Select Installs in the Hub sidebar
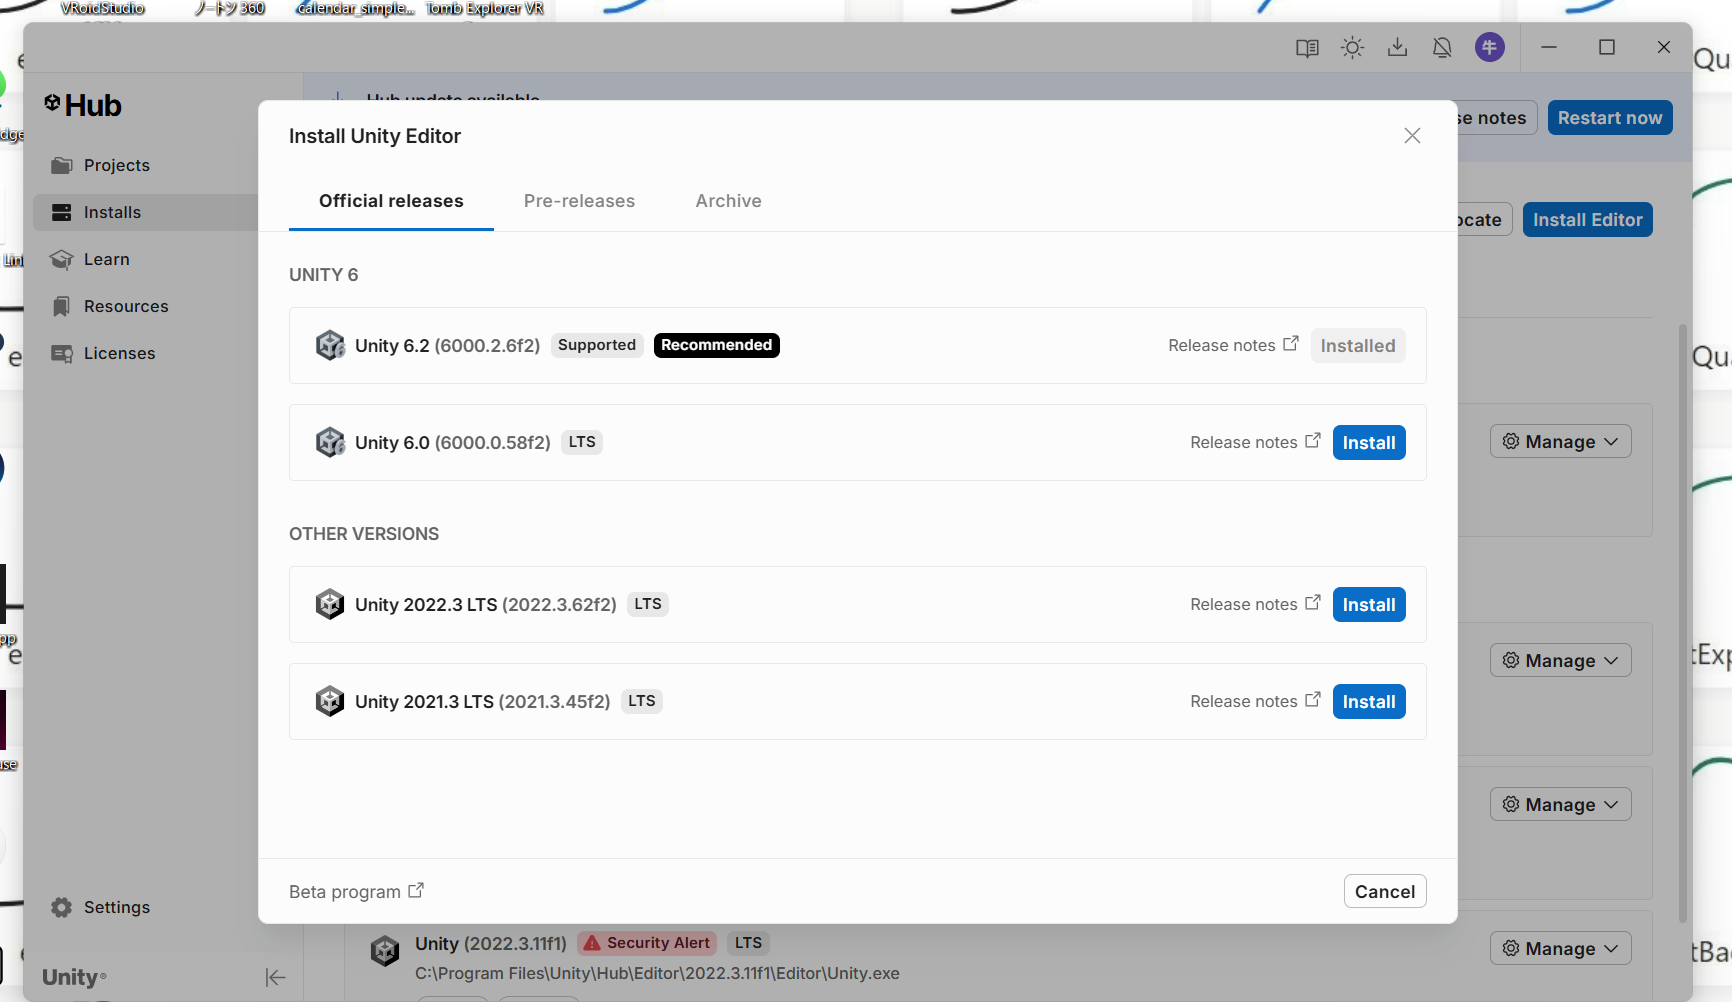1732x1002 pixels. 112,212
